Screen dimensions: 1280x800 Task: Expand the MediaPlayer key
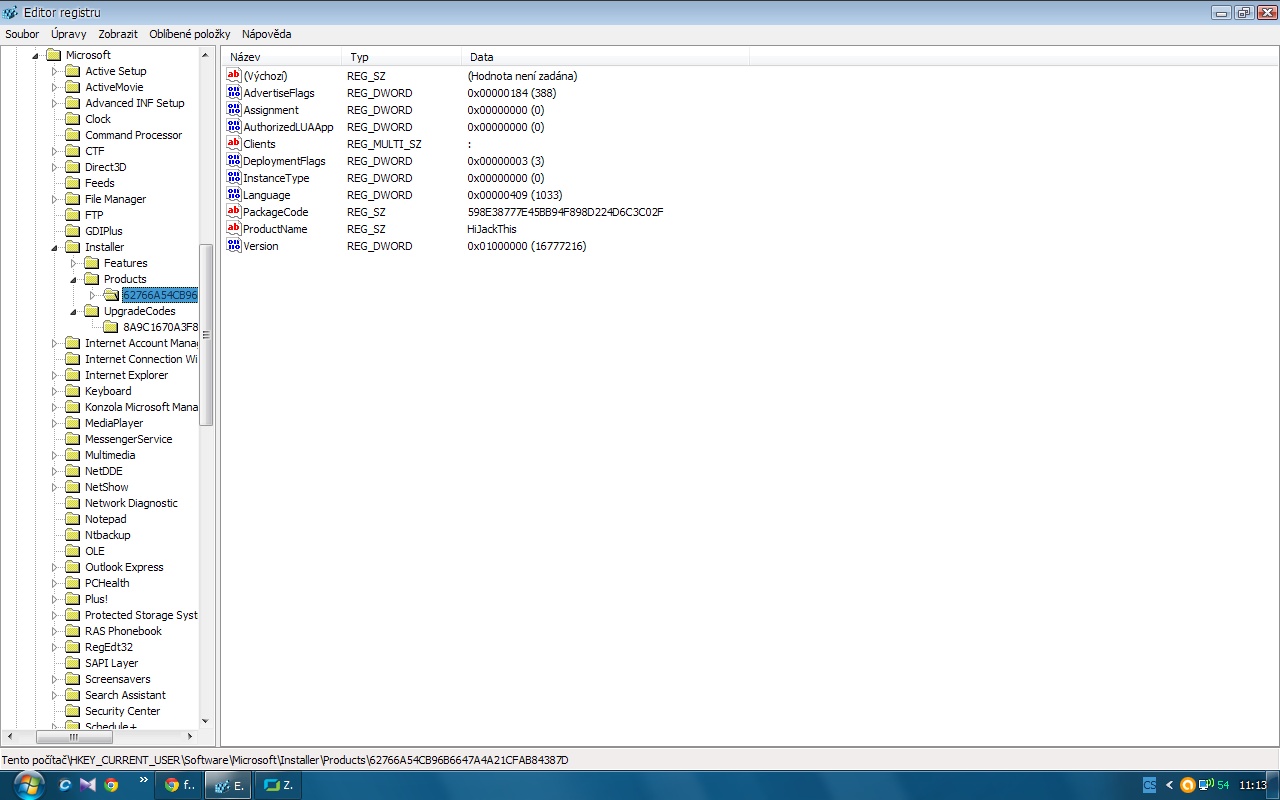pos(56,424)
